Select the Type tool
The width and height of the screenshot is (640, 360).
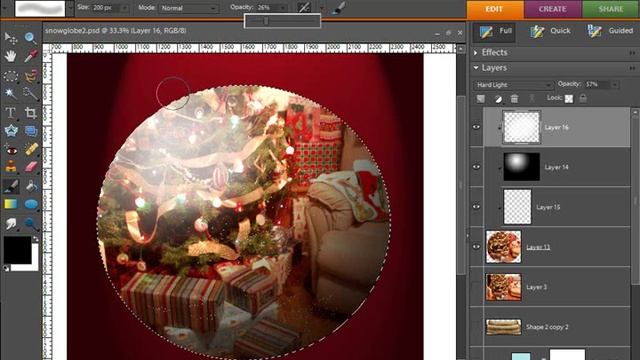11,112
